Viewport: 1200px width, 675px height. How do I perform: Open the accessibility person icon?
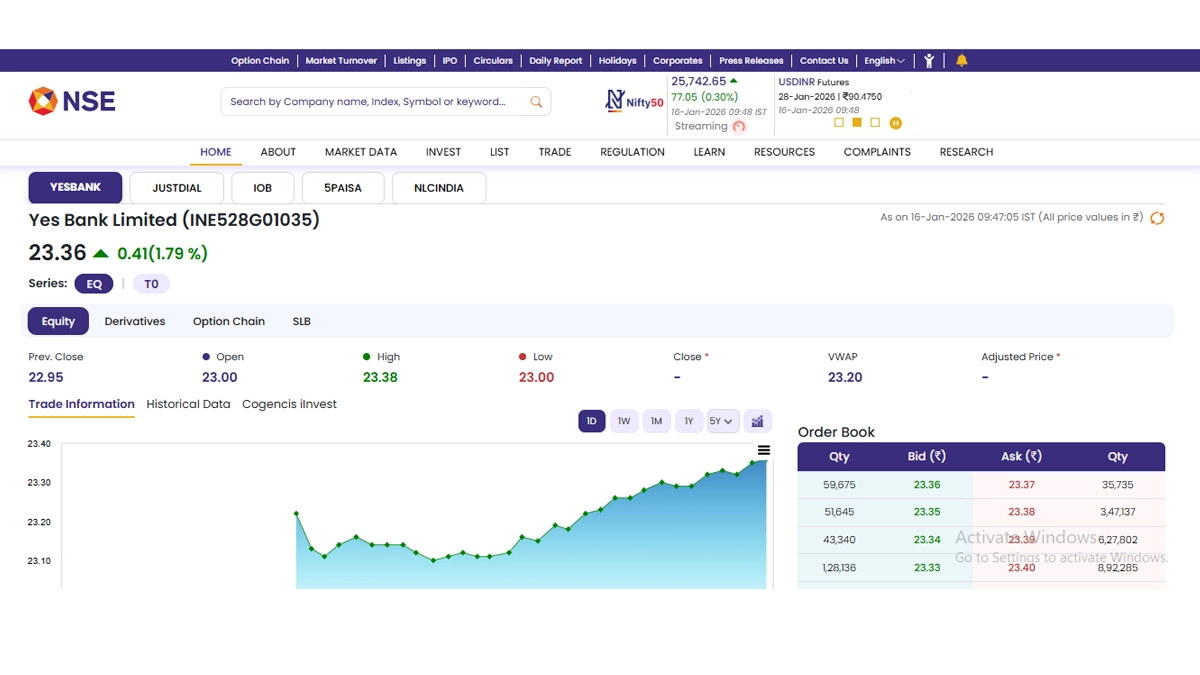[929, 61]
